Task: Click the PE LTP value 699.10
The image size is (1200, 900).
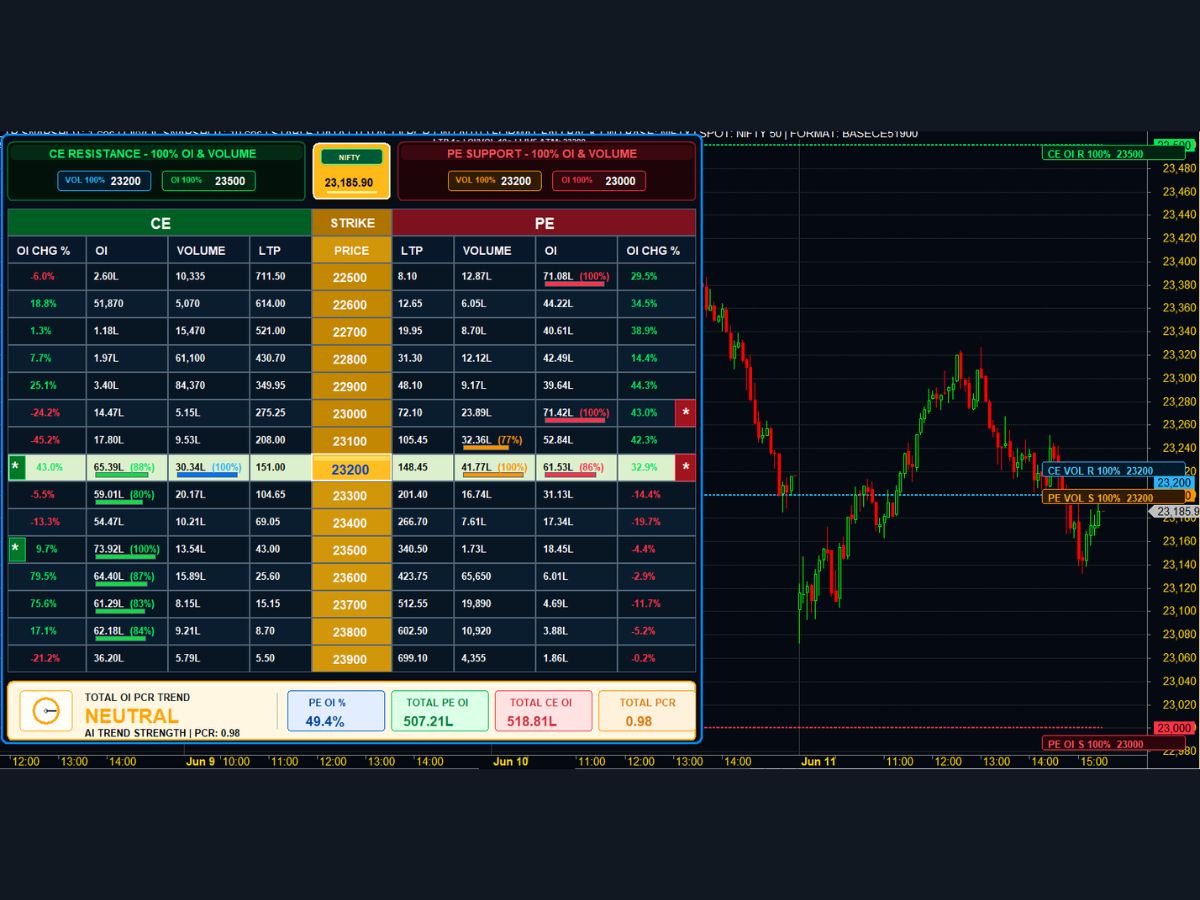Action: click(413, 658)
